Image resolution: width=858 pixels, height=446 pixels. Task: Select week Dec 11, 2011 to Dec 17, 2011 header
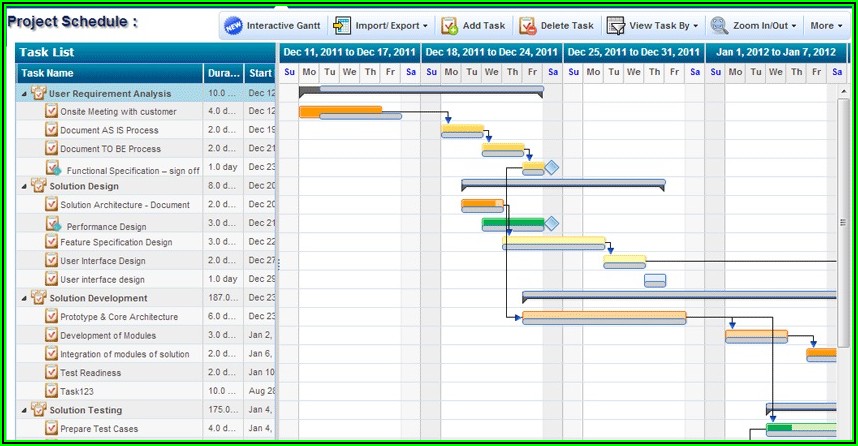tap(350, 53)
